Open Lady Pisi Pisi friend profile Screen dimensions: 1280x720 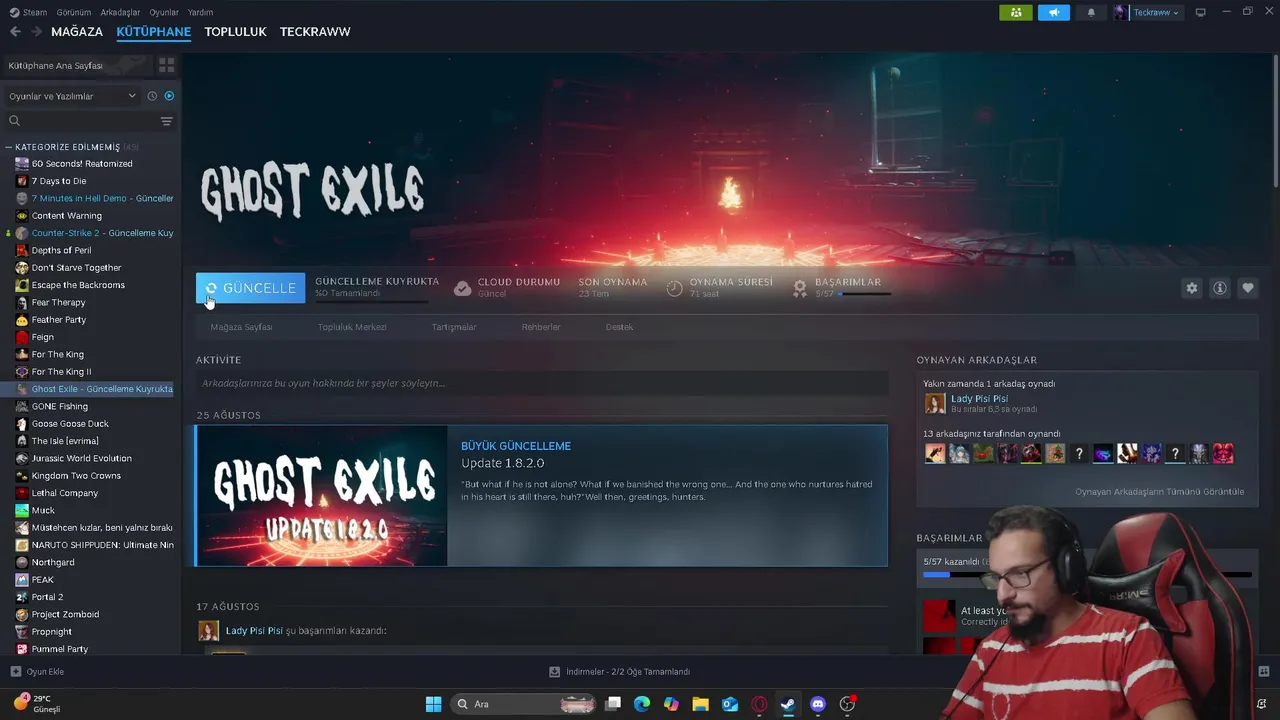tap(979, 399)
